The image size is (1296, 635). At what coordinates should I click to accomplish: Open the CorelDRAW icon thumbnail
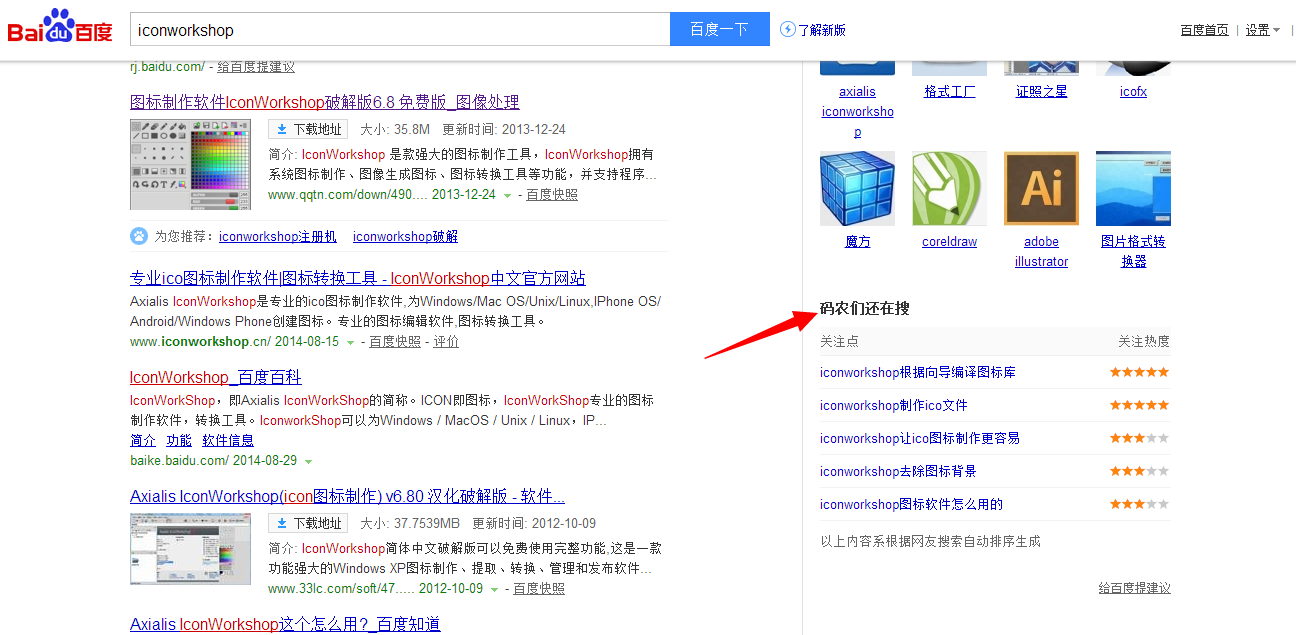click(949, 189)
